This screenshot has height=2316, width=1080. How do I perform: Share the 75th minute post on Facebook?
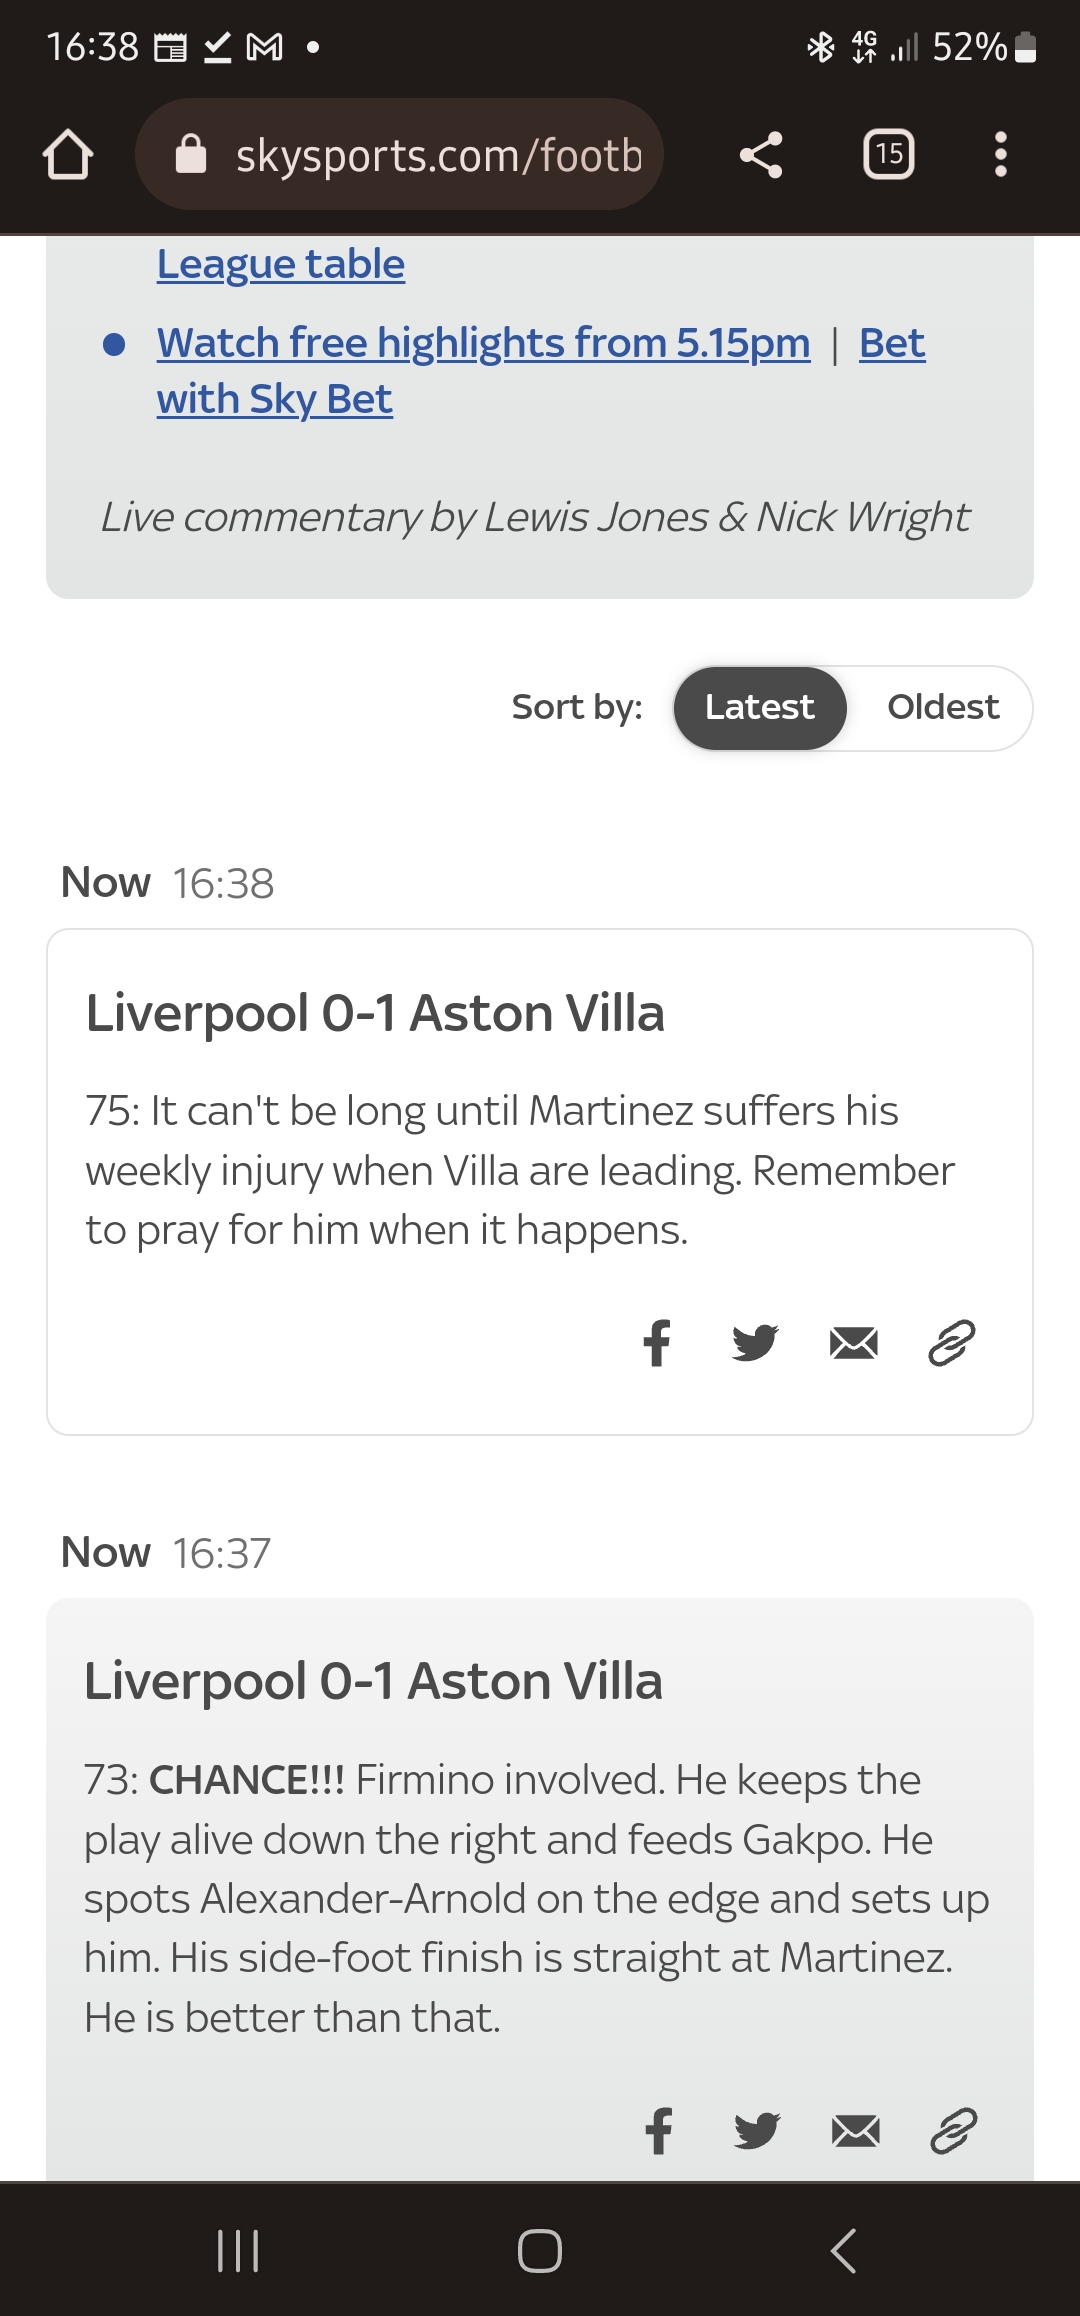[x=657, y=1343]
